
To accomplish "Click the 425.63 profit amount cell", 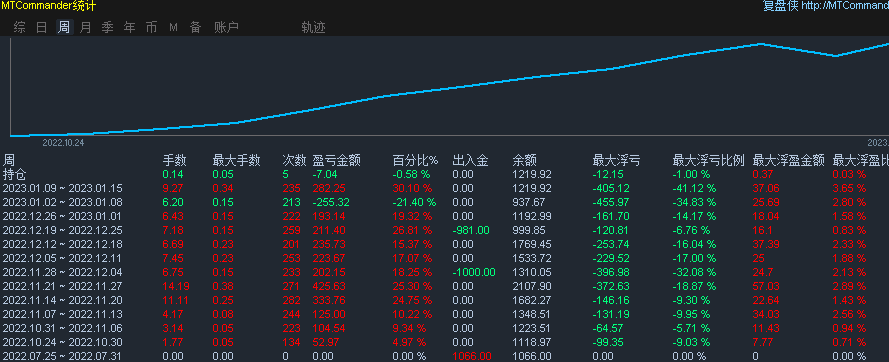I will click(329, 287).
